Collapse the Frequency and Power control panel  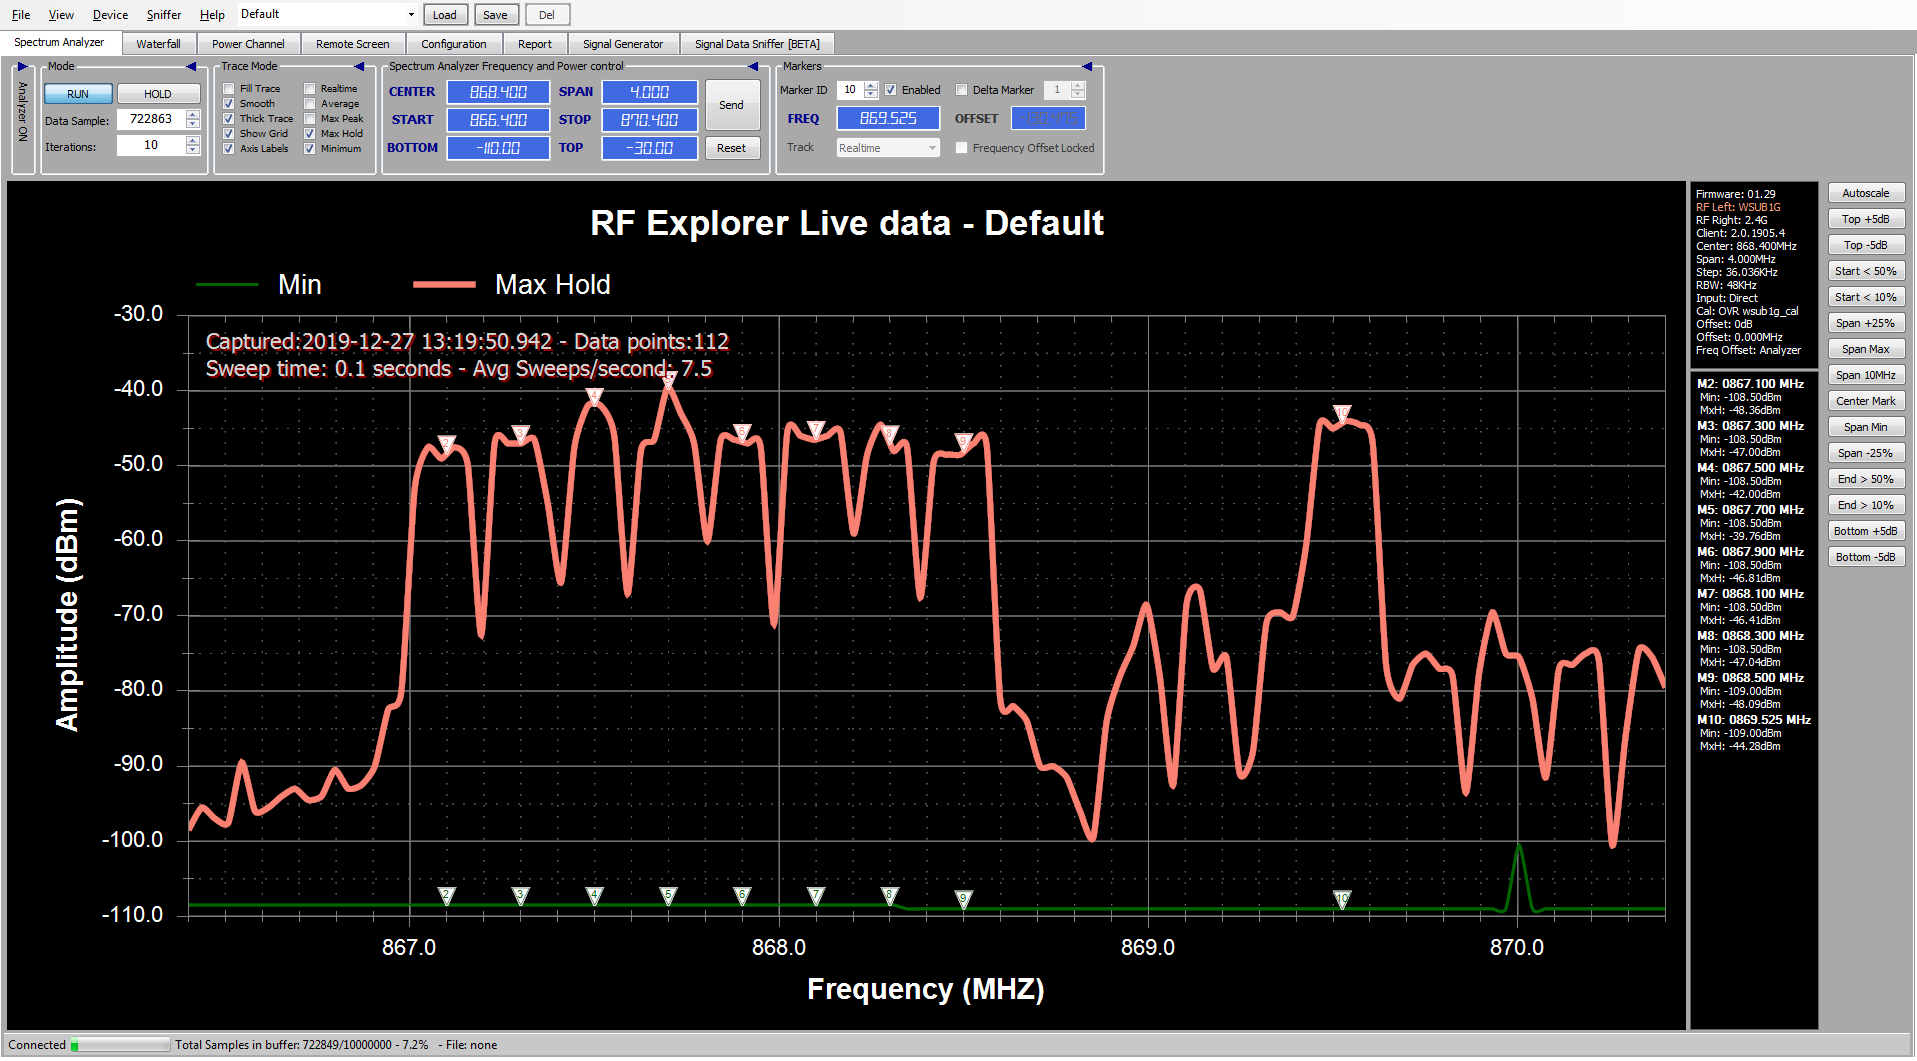point(753,67)
